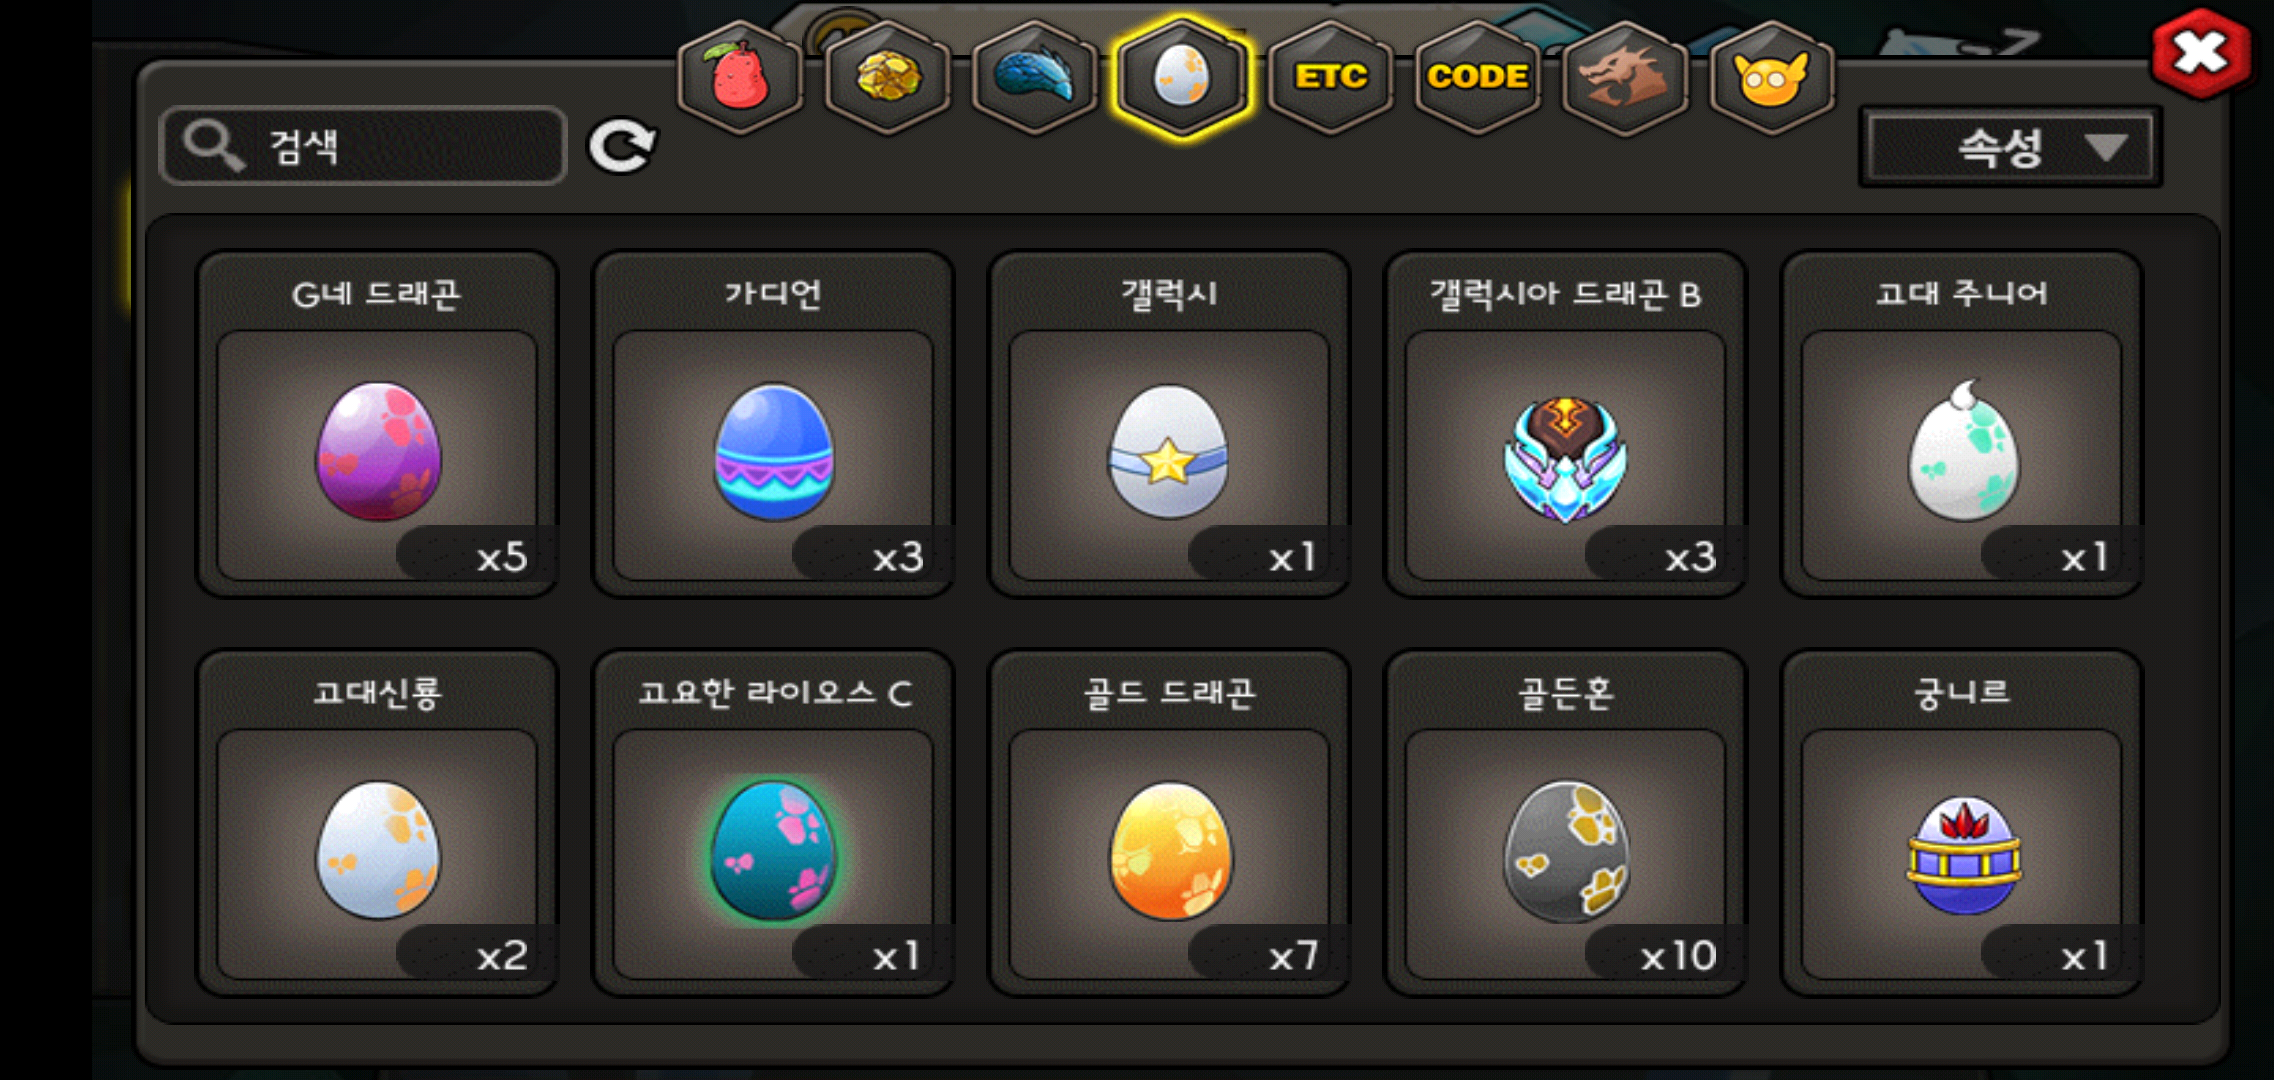Expand the 속성 sort dropdown
This screenshot has height=1080, width=2274.
tap(2010, 148)
